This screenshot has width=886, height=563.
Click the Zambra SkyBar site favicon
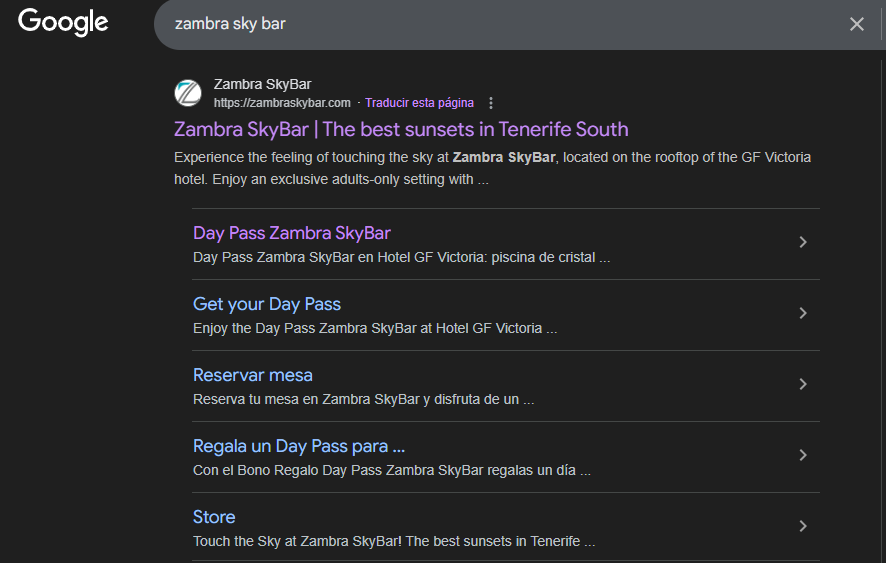[188, 93]
